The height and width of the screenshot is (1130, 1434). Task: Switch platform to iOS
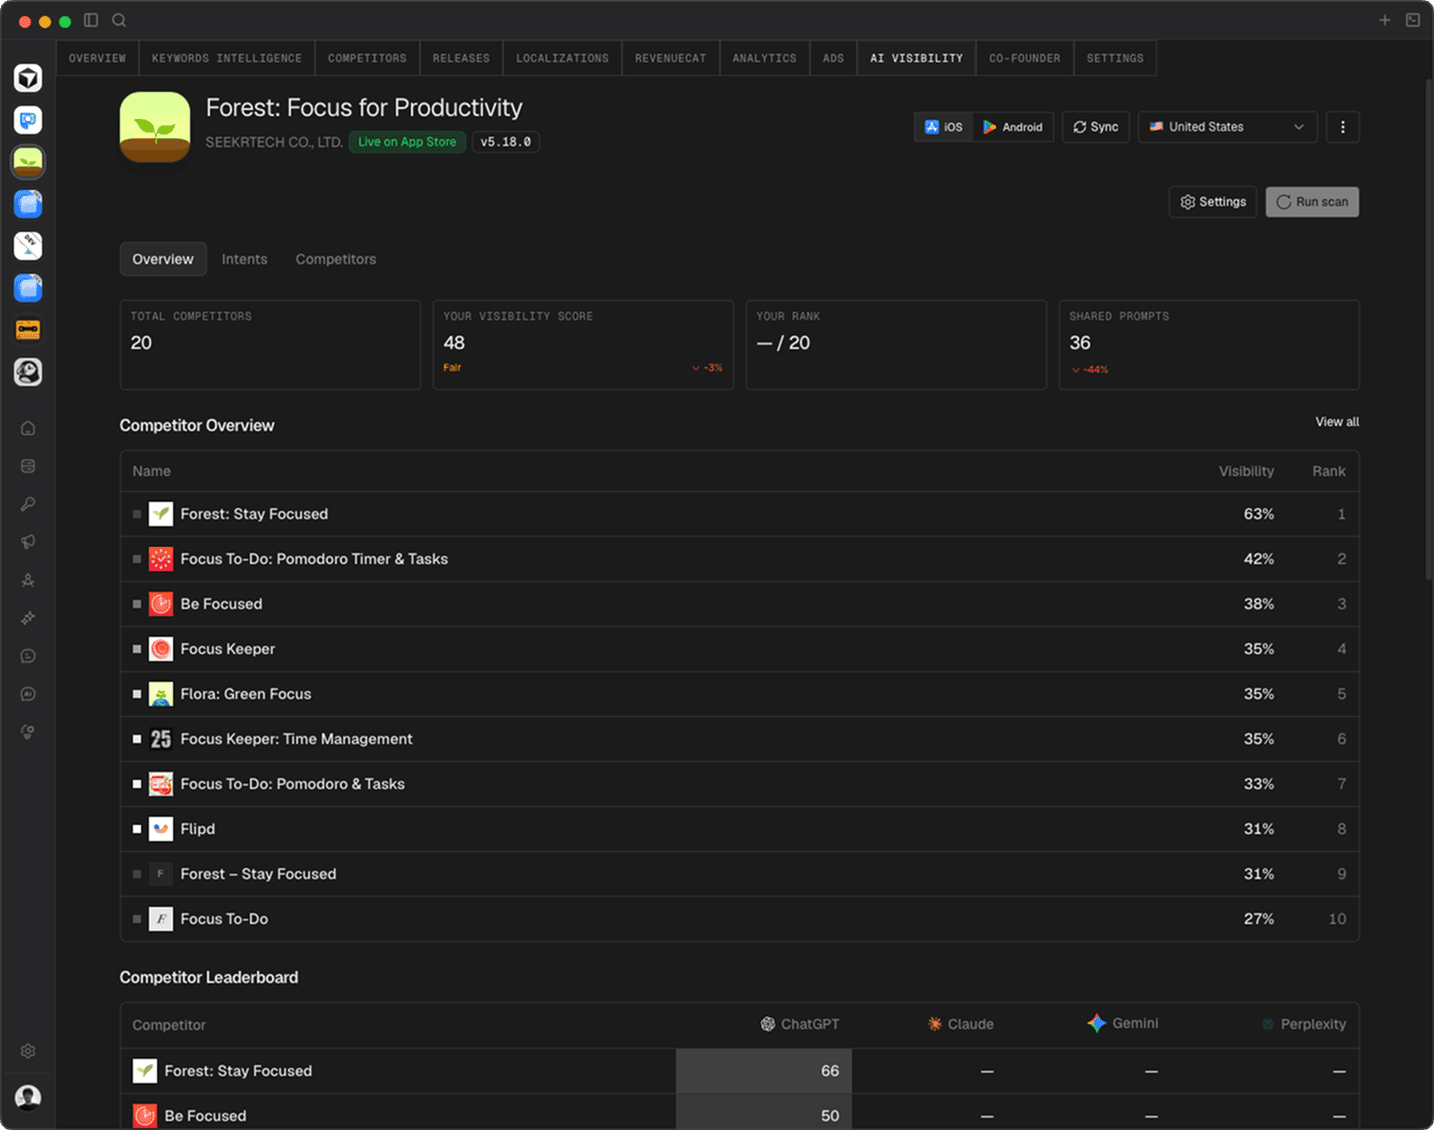tap(943, 127)
